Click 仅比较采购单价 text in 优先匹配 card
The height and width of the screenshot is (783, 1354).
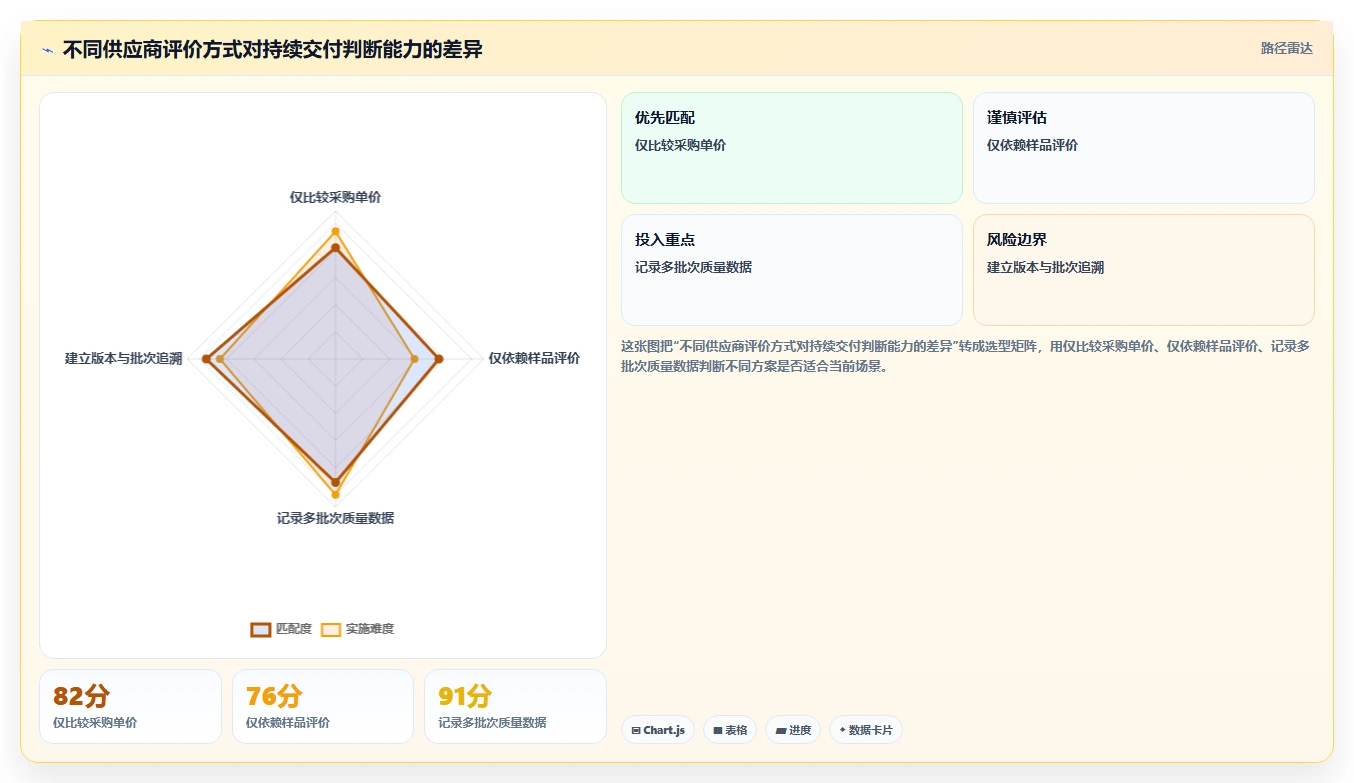pyautogui.click(x=680, y=145)
